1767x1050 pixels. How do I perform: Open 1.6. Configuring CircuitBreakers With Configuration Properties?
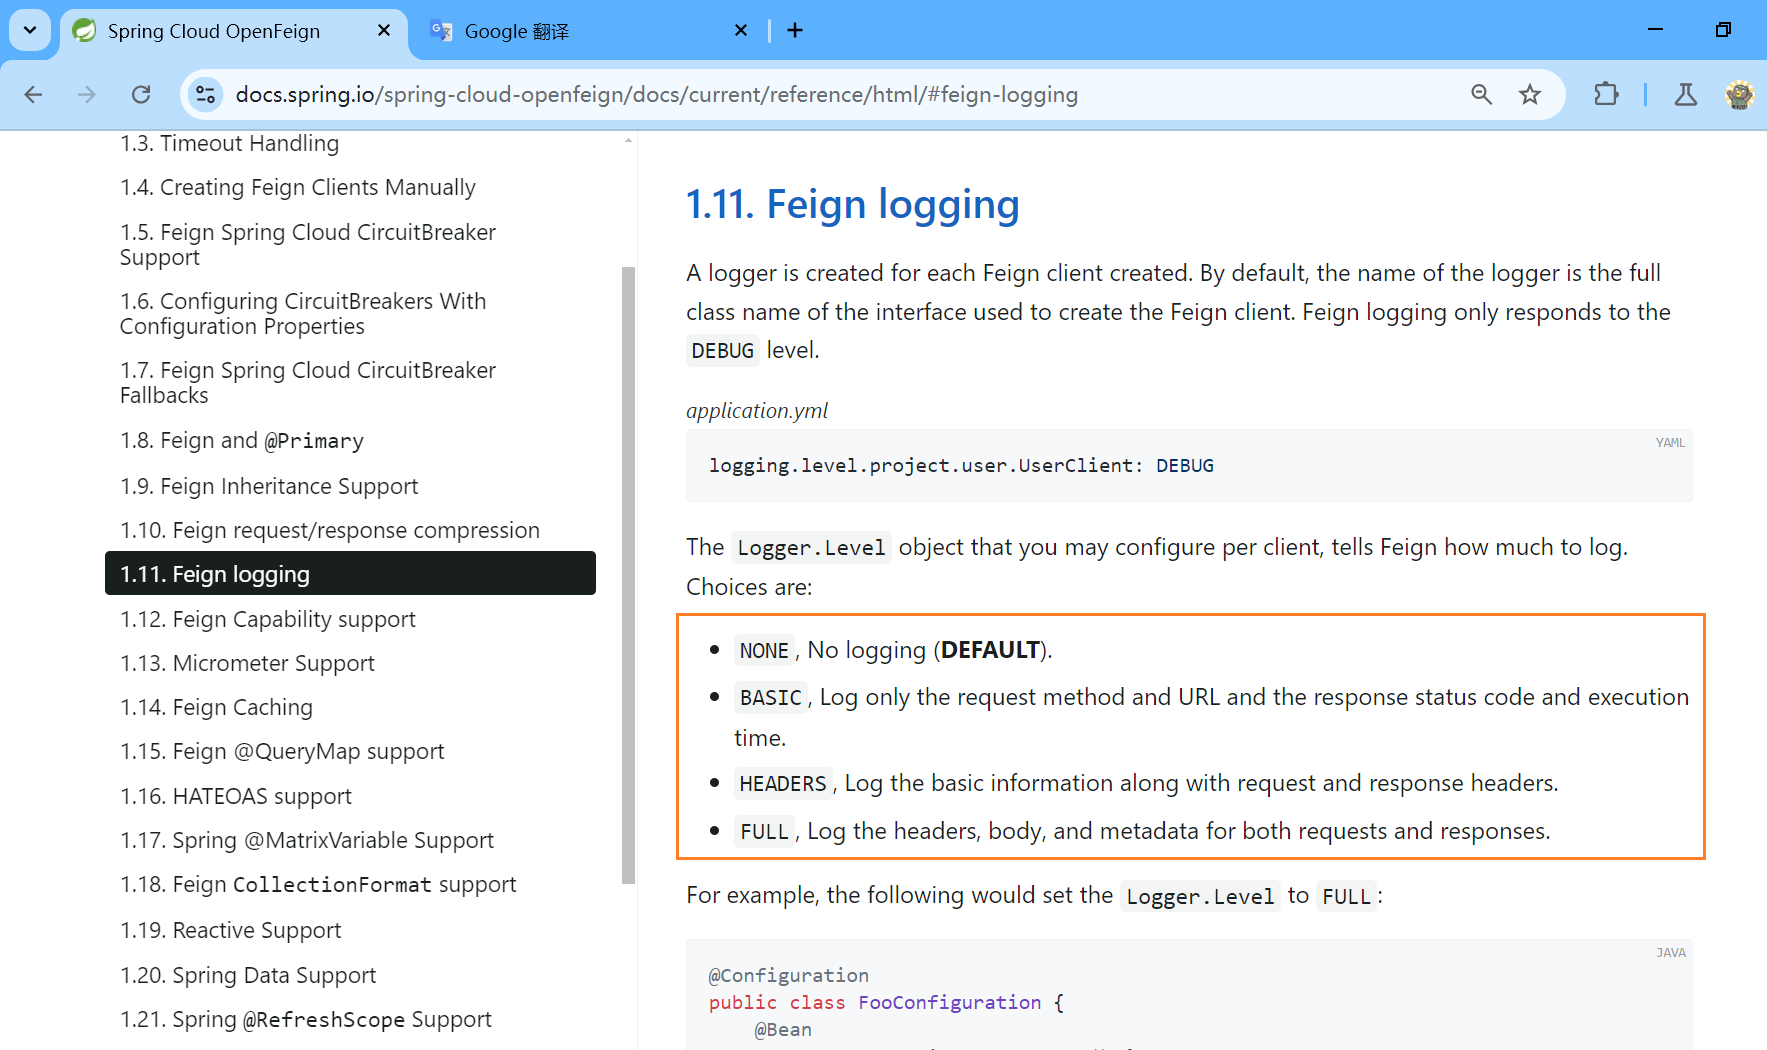click(303, 313)
